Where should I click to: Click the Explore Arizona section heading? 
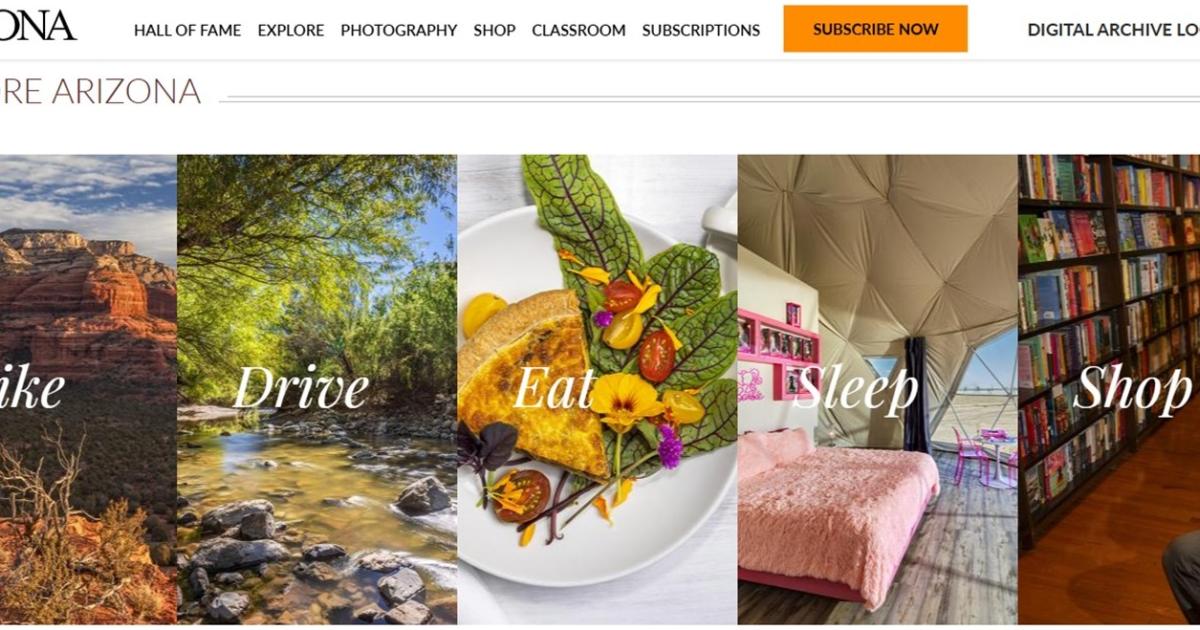[100, 91]
